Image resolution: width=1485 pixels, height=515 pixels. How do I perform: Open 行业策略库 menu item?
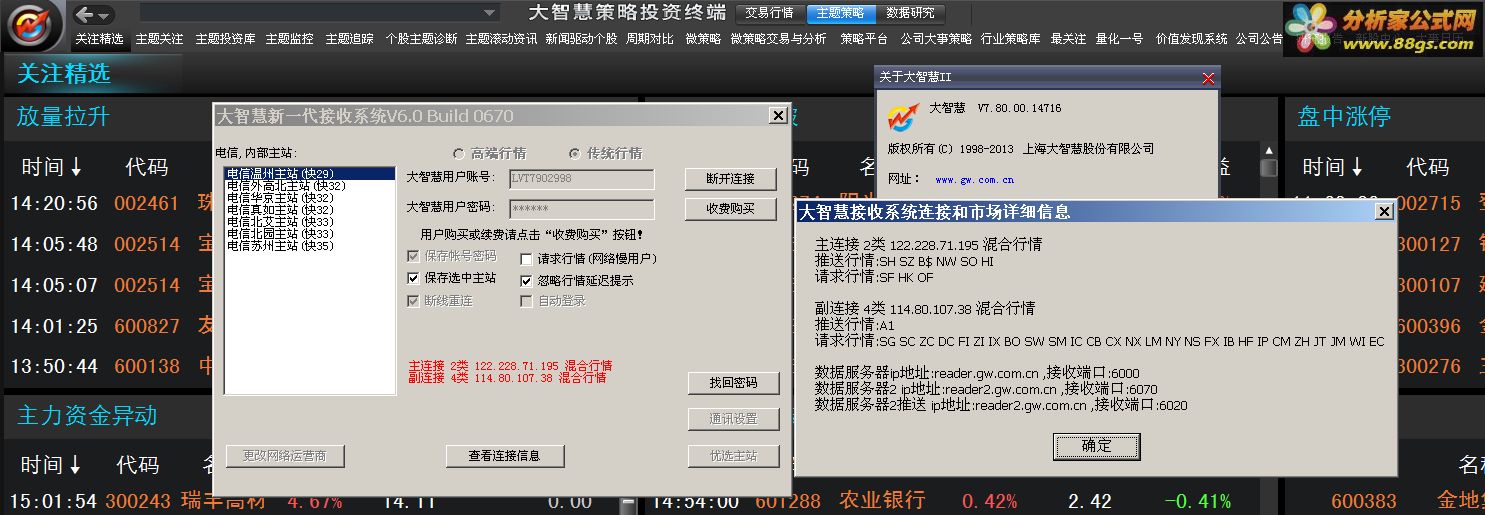point(1010,39)
